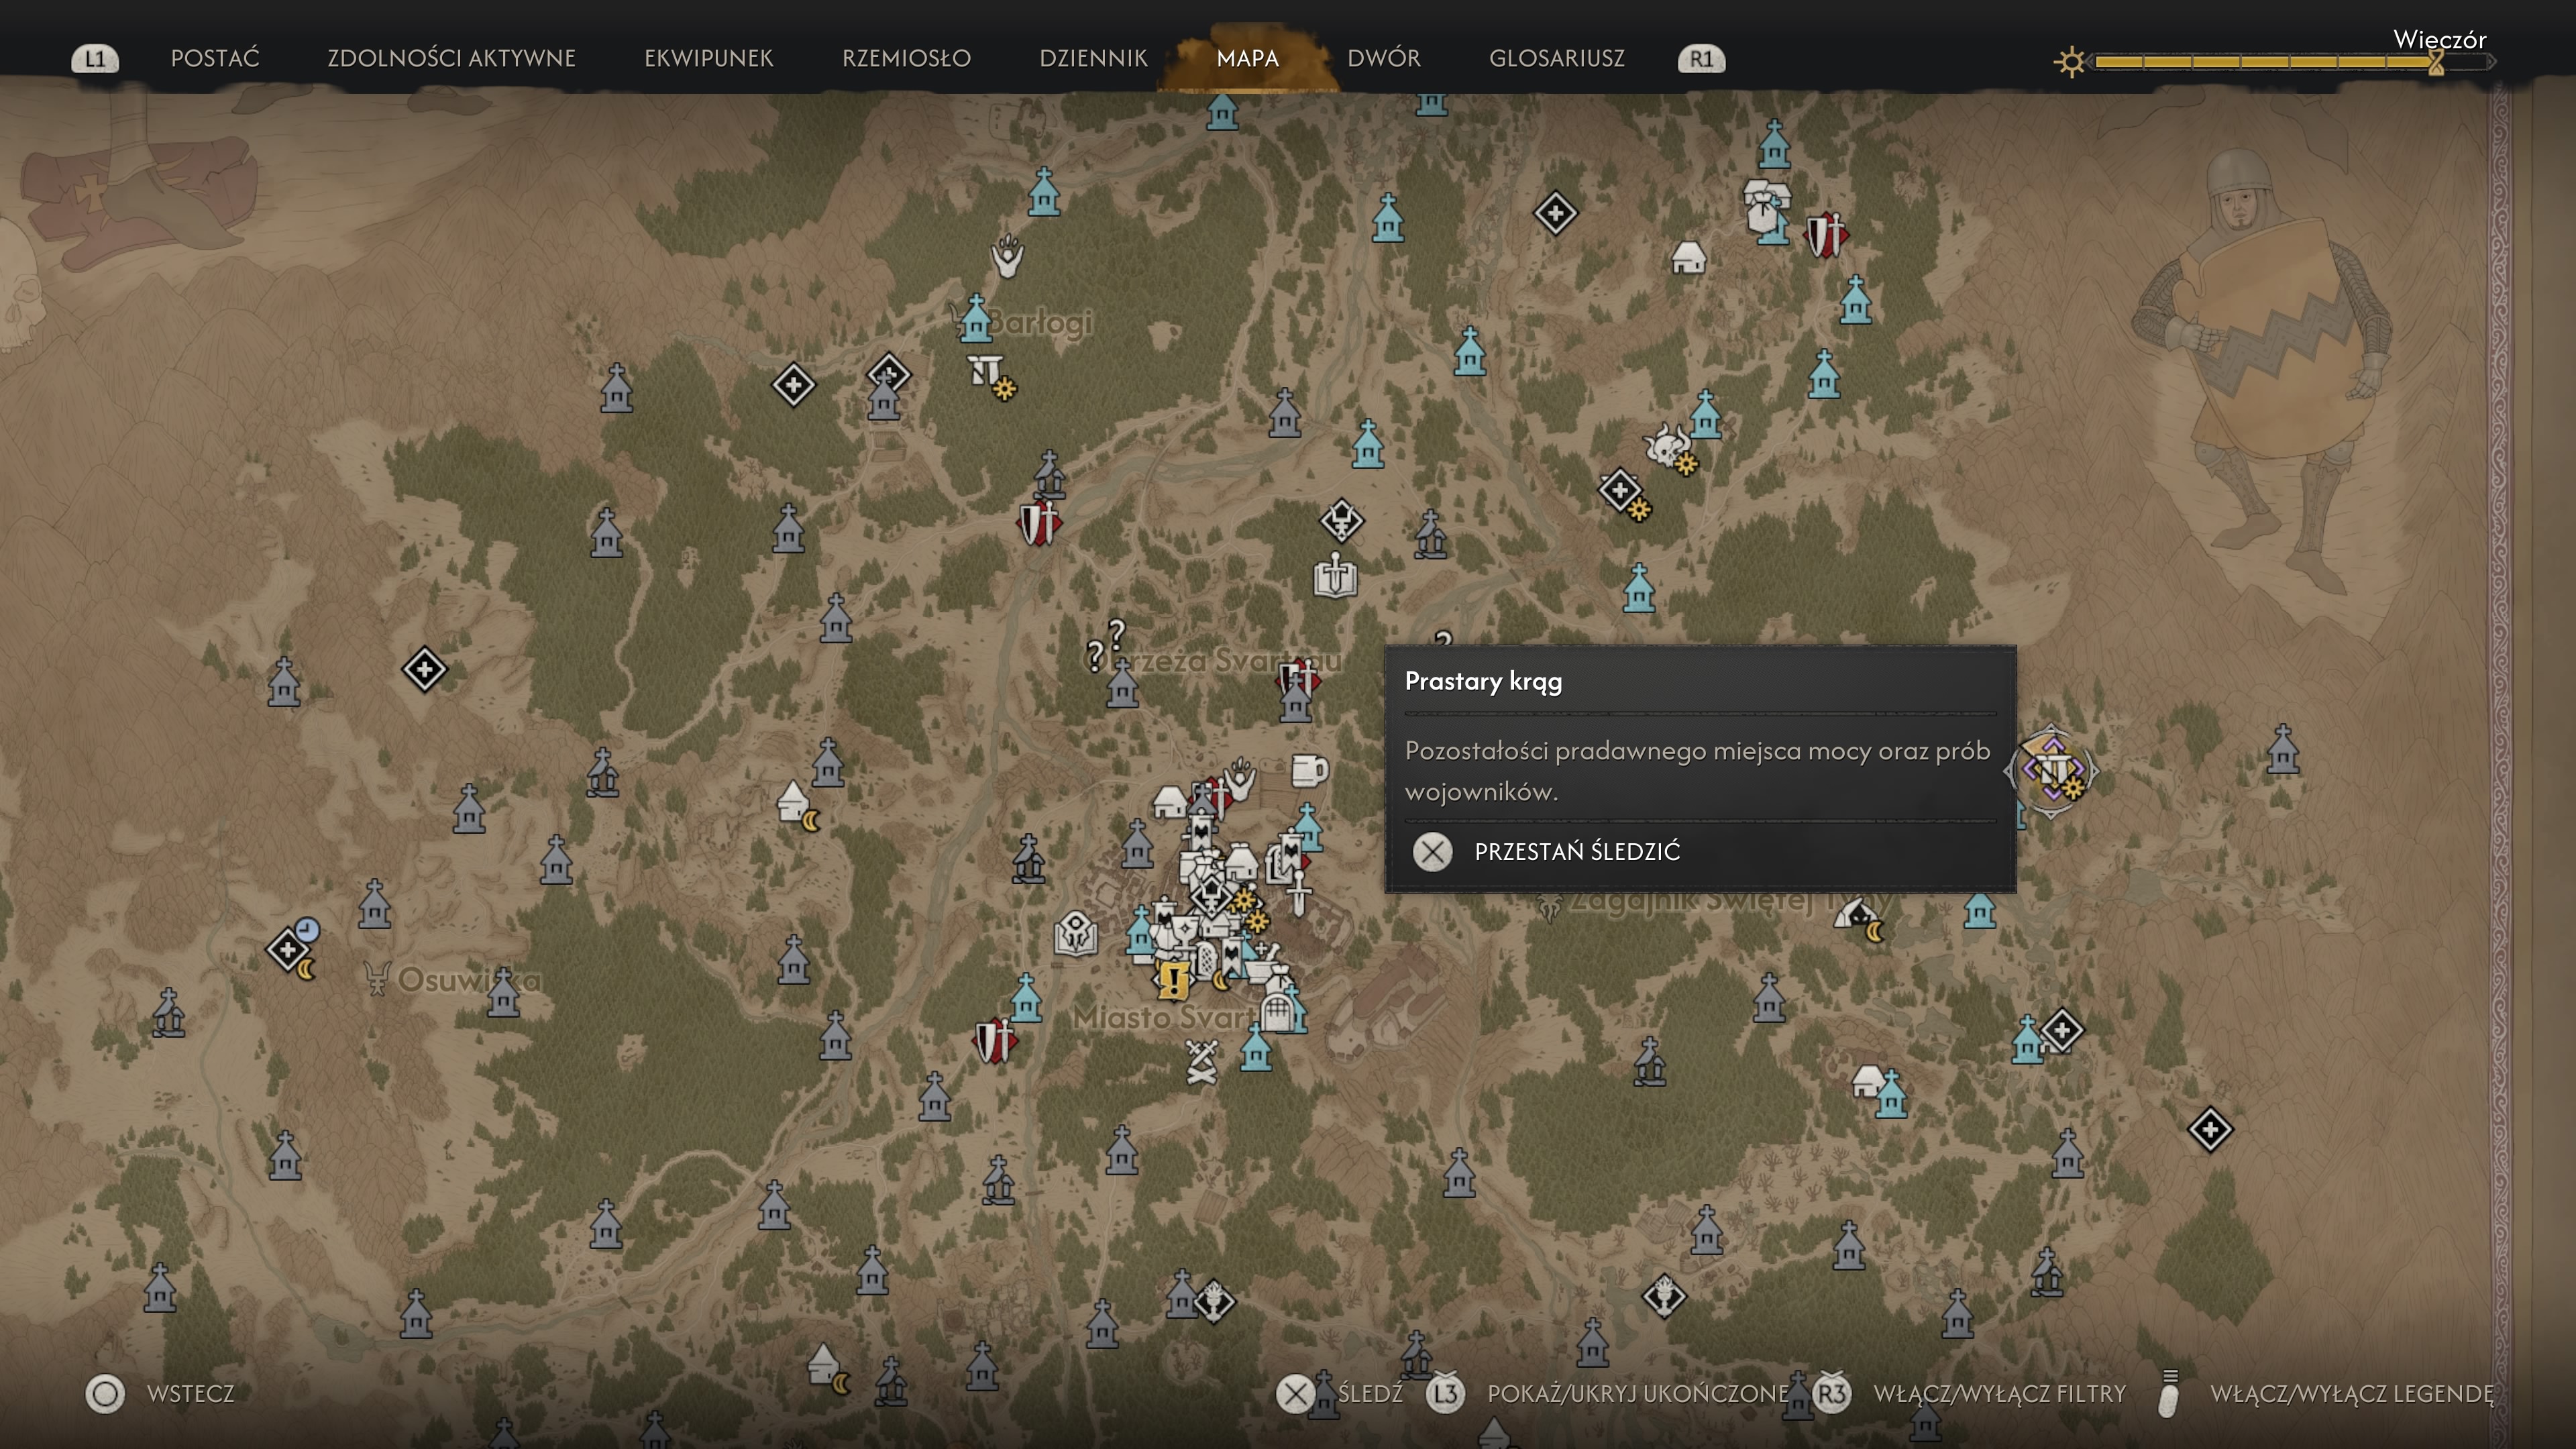The width and height of the screenshot is (2576, 1449).
Task: Open the EKWIPUNEK tab
Action: (x=708, y=58)
